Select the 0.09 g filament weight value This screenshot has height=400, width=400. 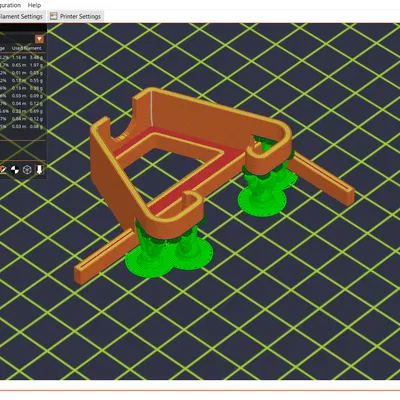[x=36, y=96]
